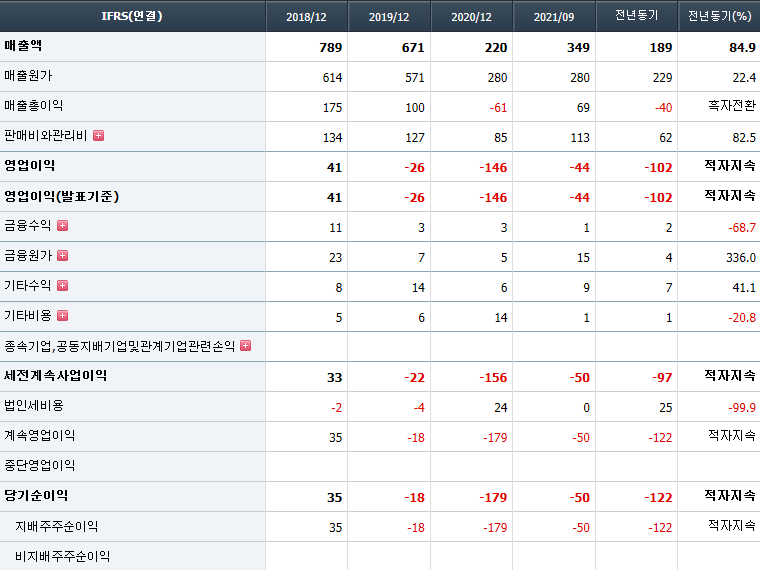Click the 2021/09 column header
Viewport: 760px width, 570px height.
tap(554, 17)
